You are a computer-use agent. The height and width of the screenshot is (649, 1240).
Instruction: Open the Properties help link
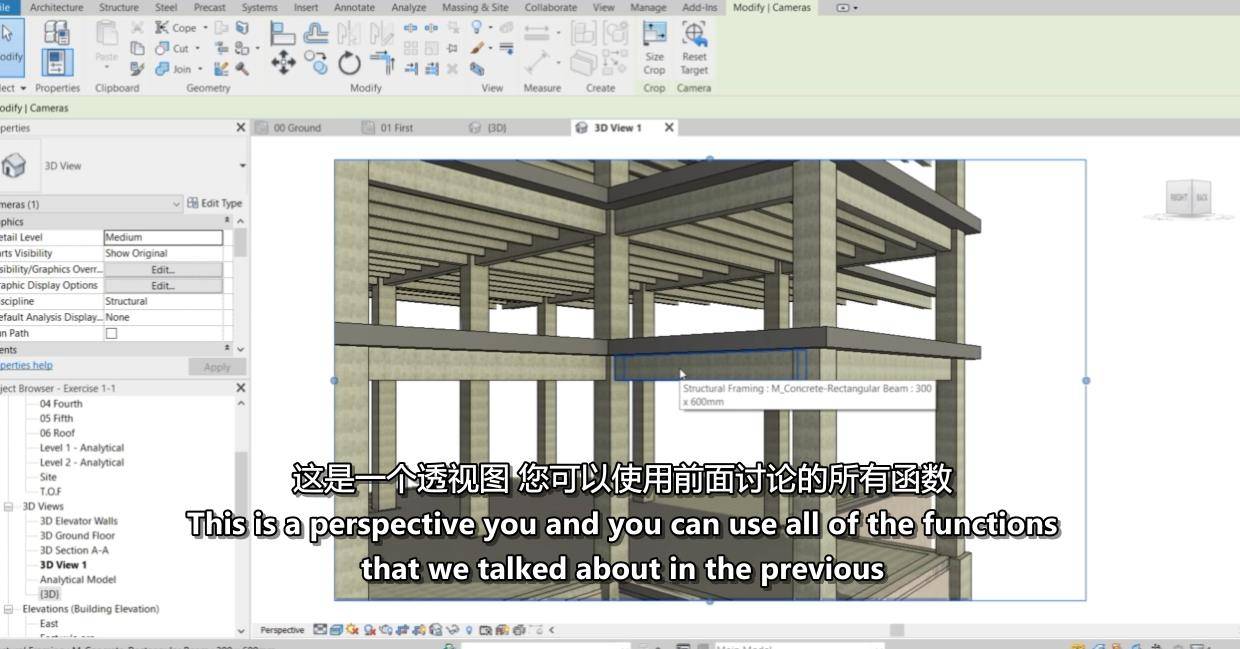26,366
